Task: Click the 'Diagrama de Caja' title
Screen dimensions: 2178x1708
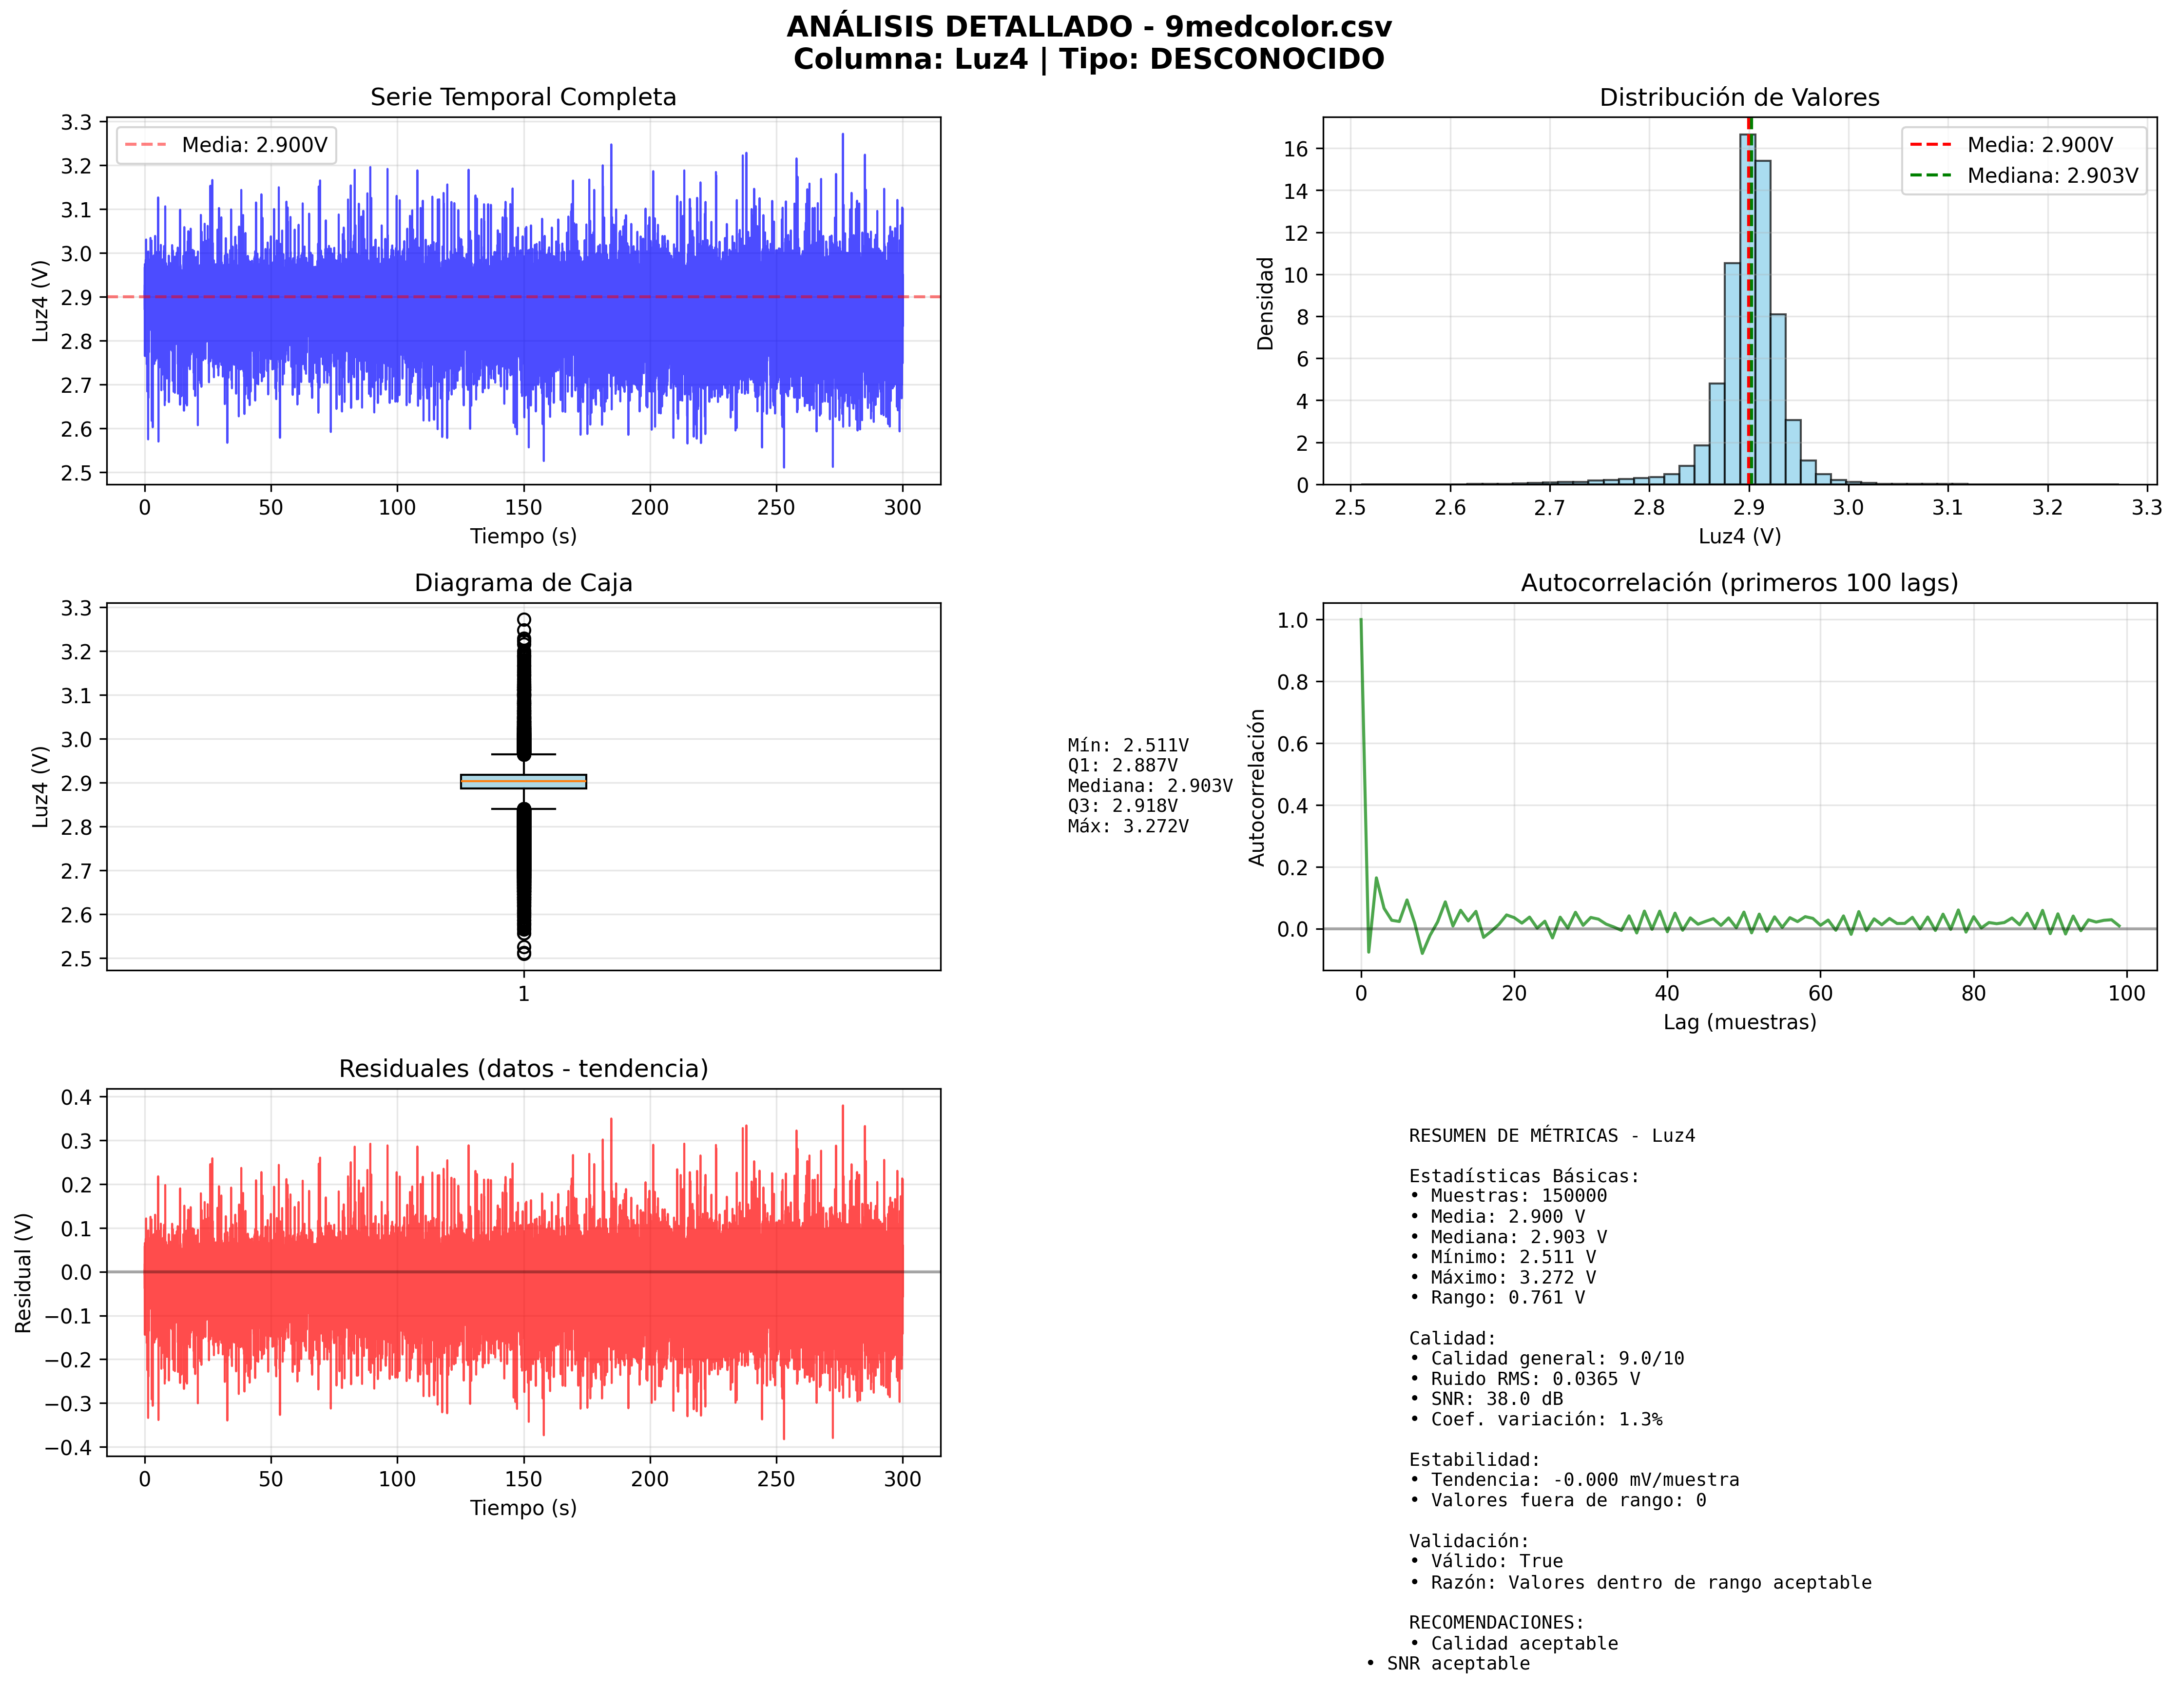Action: click(x=523, y=583)
